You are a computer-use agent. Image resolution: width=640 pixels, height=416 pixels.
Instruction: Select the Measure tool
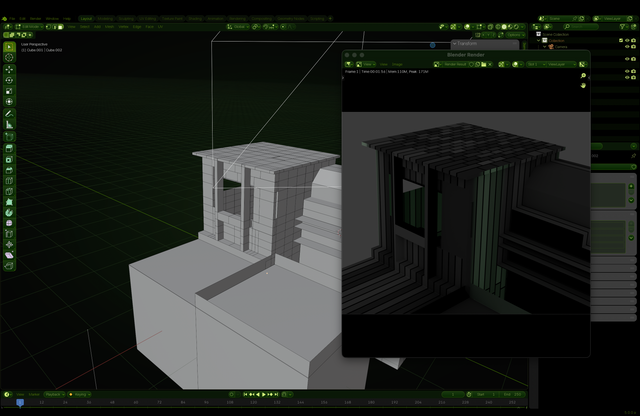pos(9,125)
